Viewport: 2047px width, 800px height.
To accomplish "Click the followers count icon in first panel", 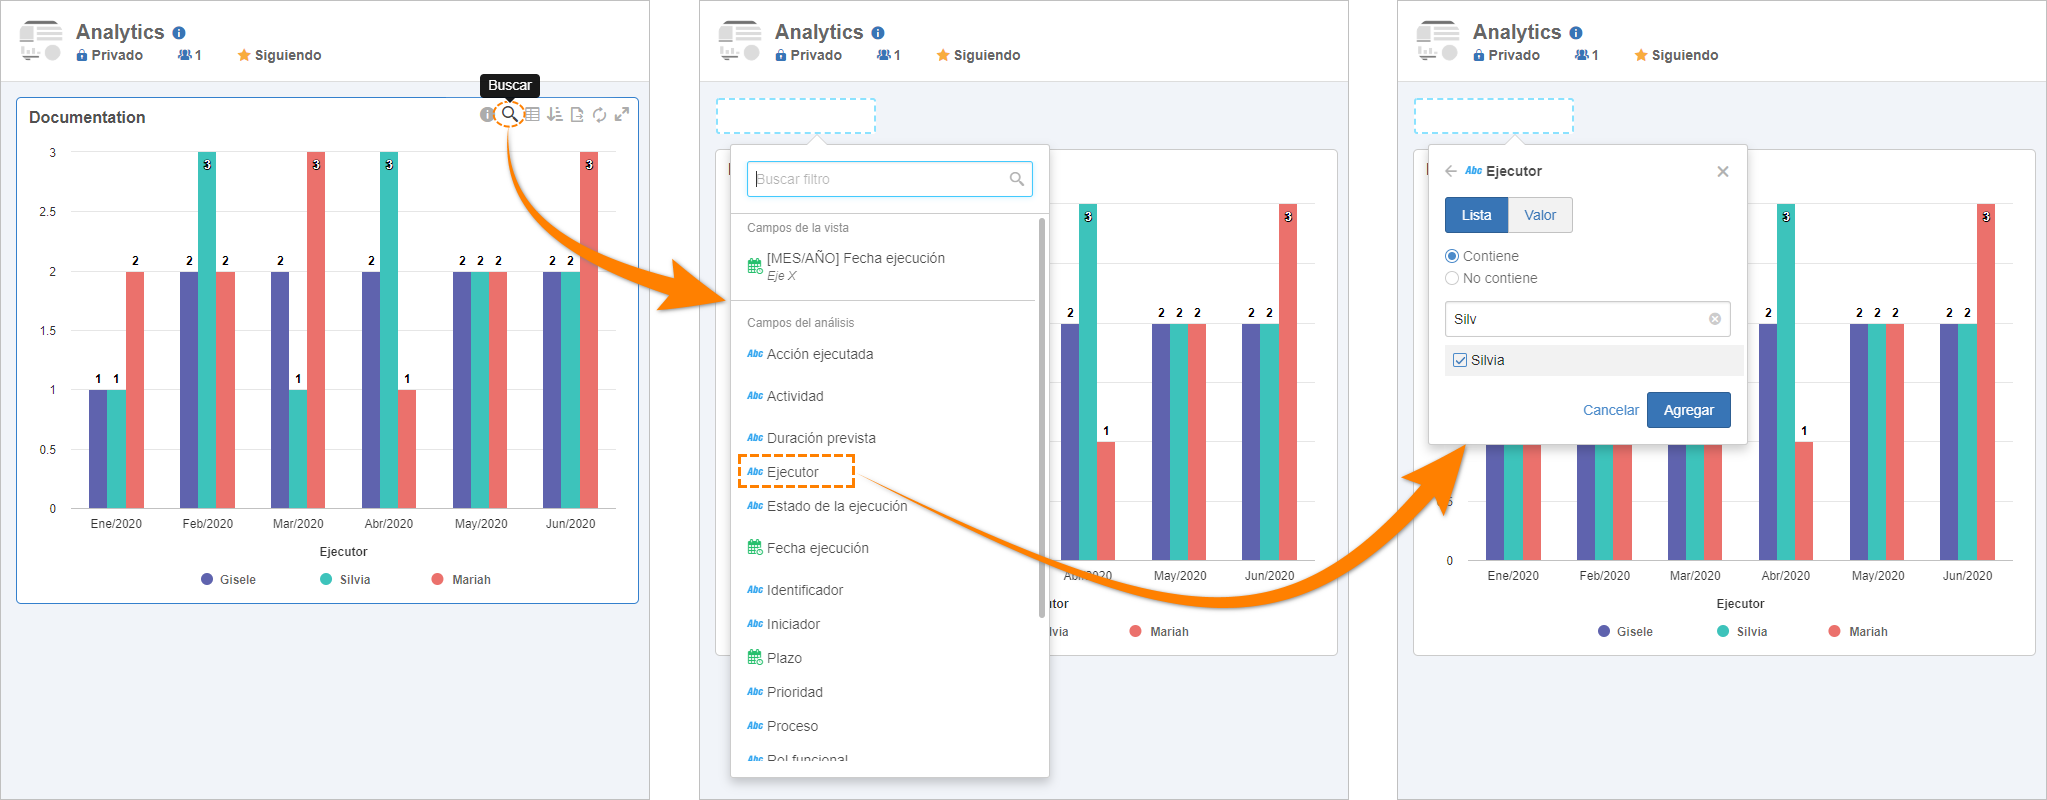I will pyautogui.click(x=190, y=55).
